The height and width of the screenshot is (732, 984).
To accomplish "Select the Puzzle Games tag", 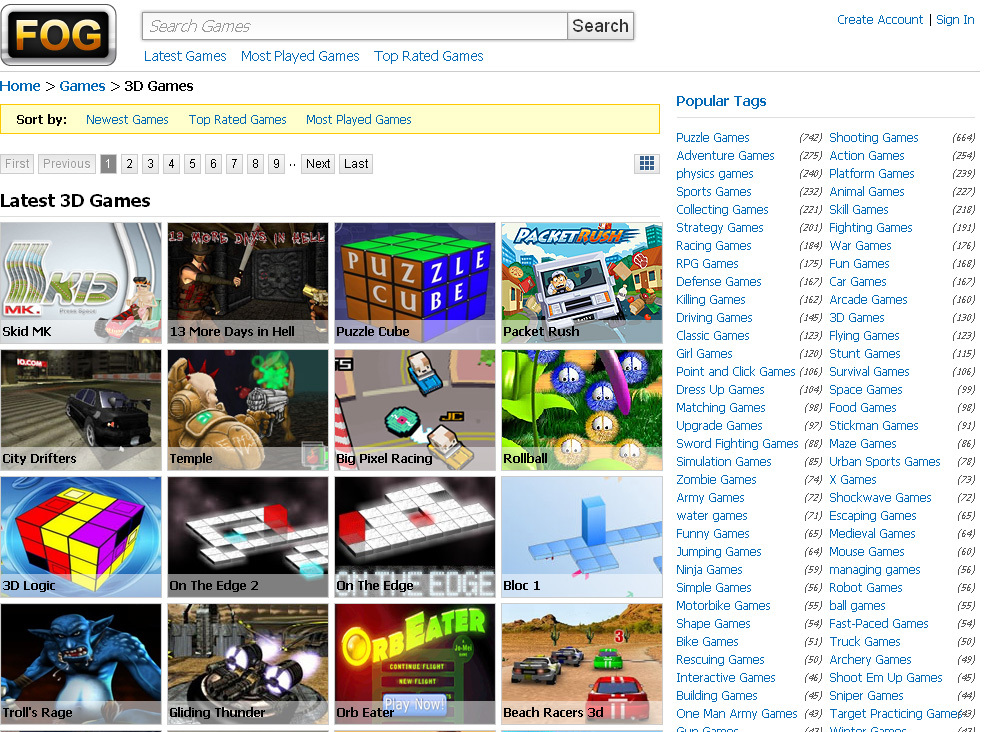I will (x=712, y=137).
